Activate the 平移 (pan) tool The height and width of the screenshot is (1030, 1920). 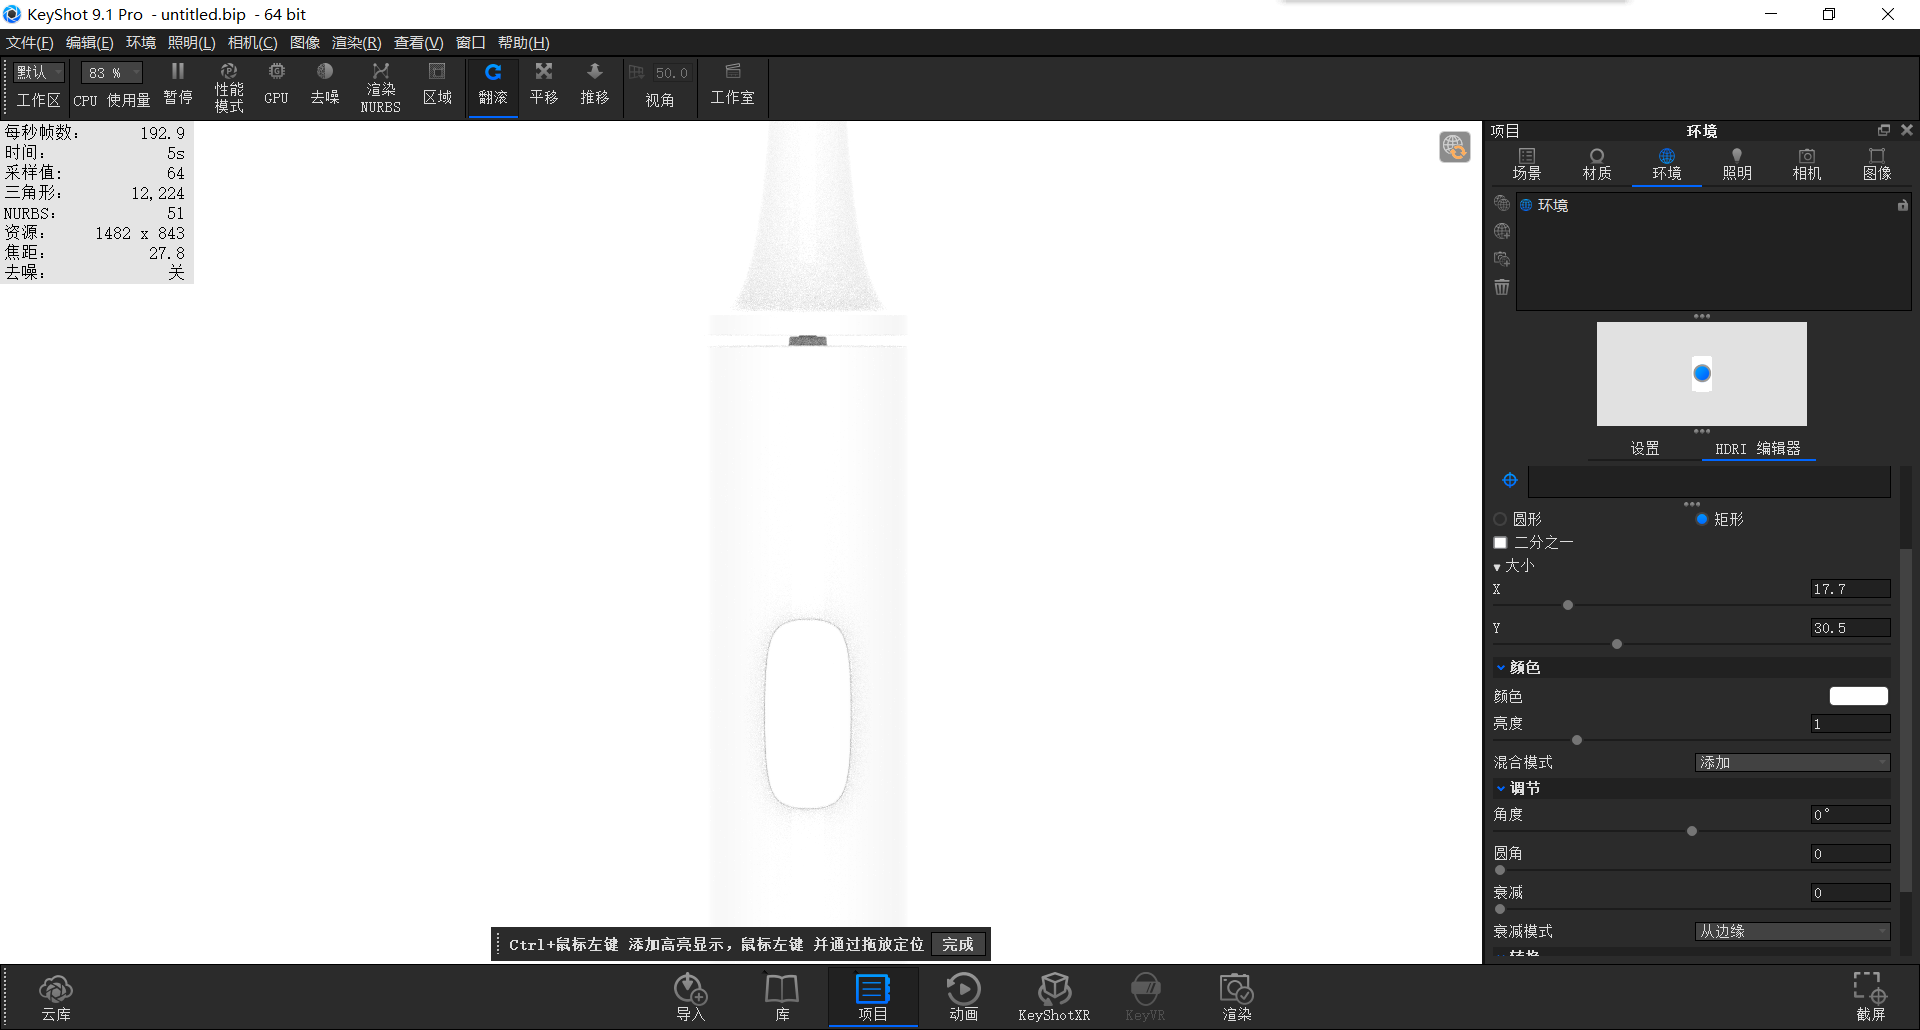(x=543, y=85)
